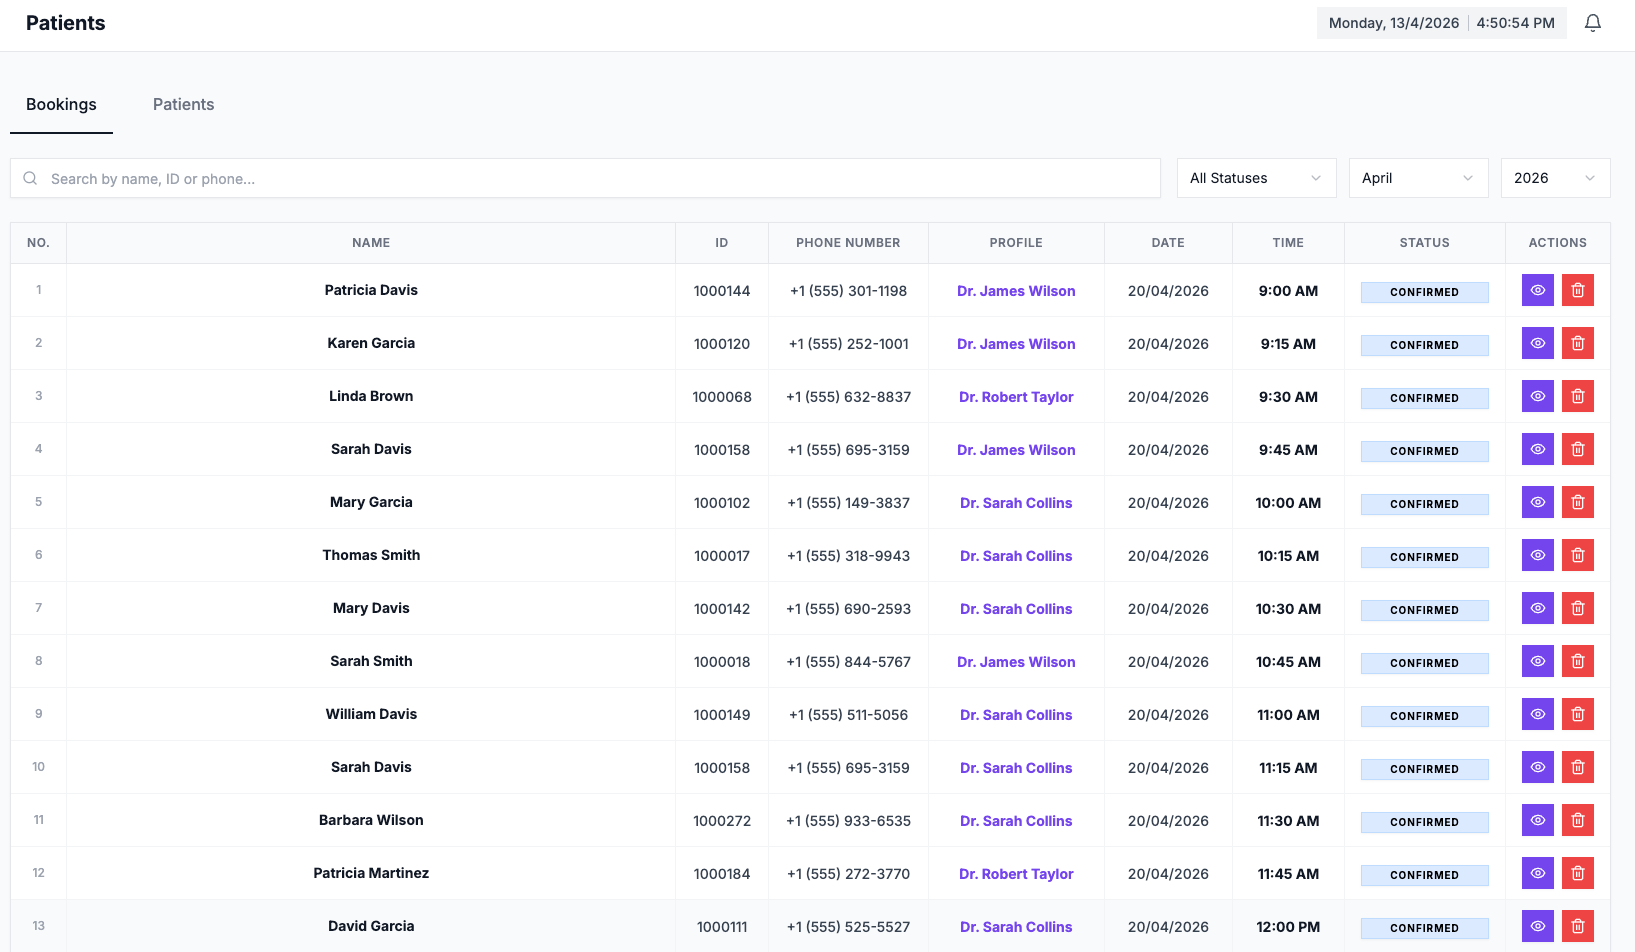View Linda Brown booking details eye icon
Image resolution: width=1635 pixels, height=952 pixels.
(x=1537, y=396)
